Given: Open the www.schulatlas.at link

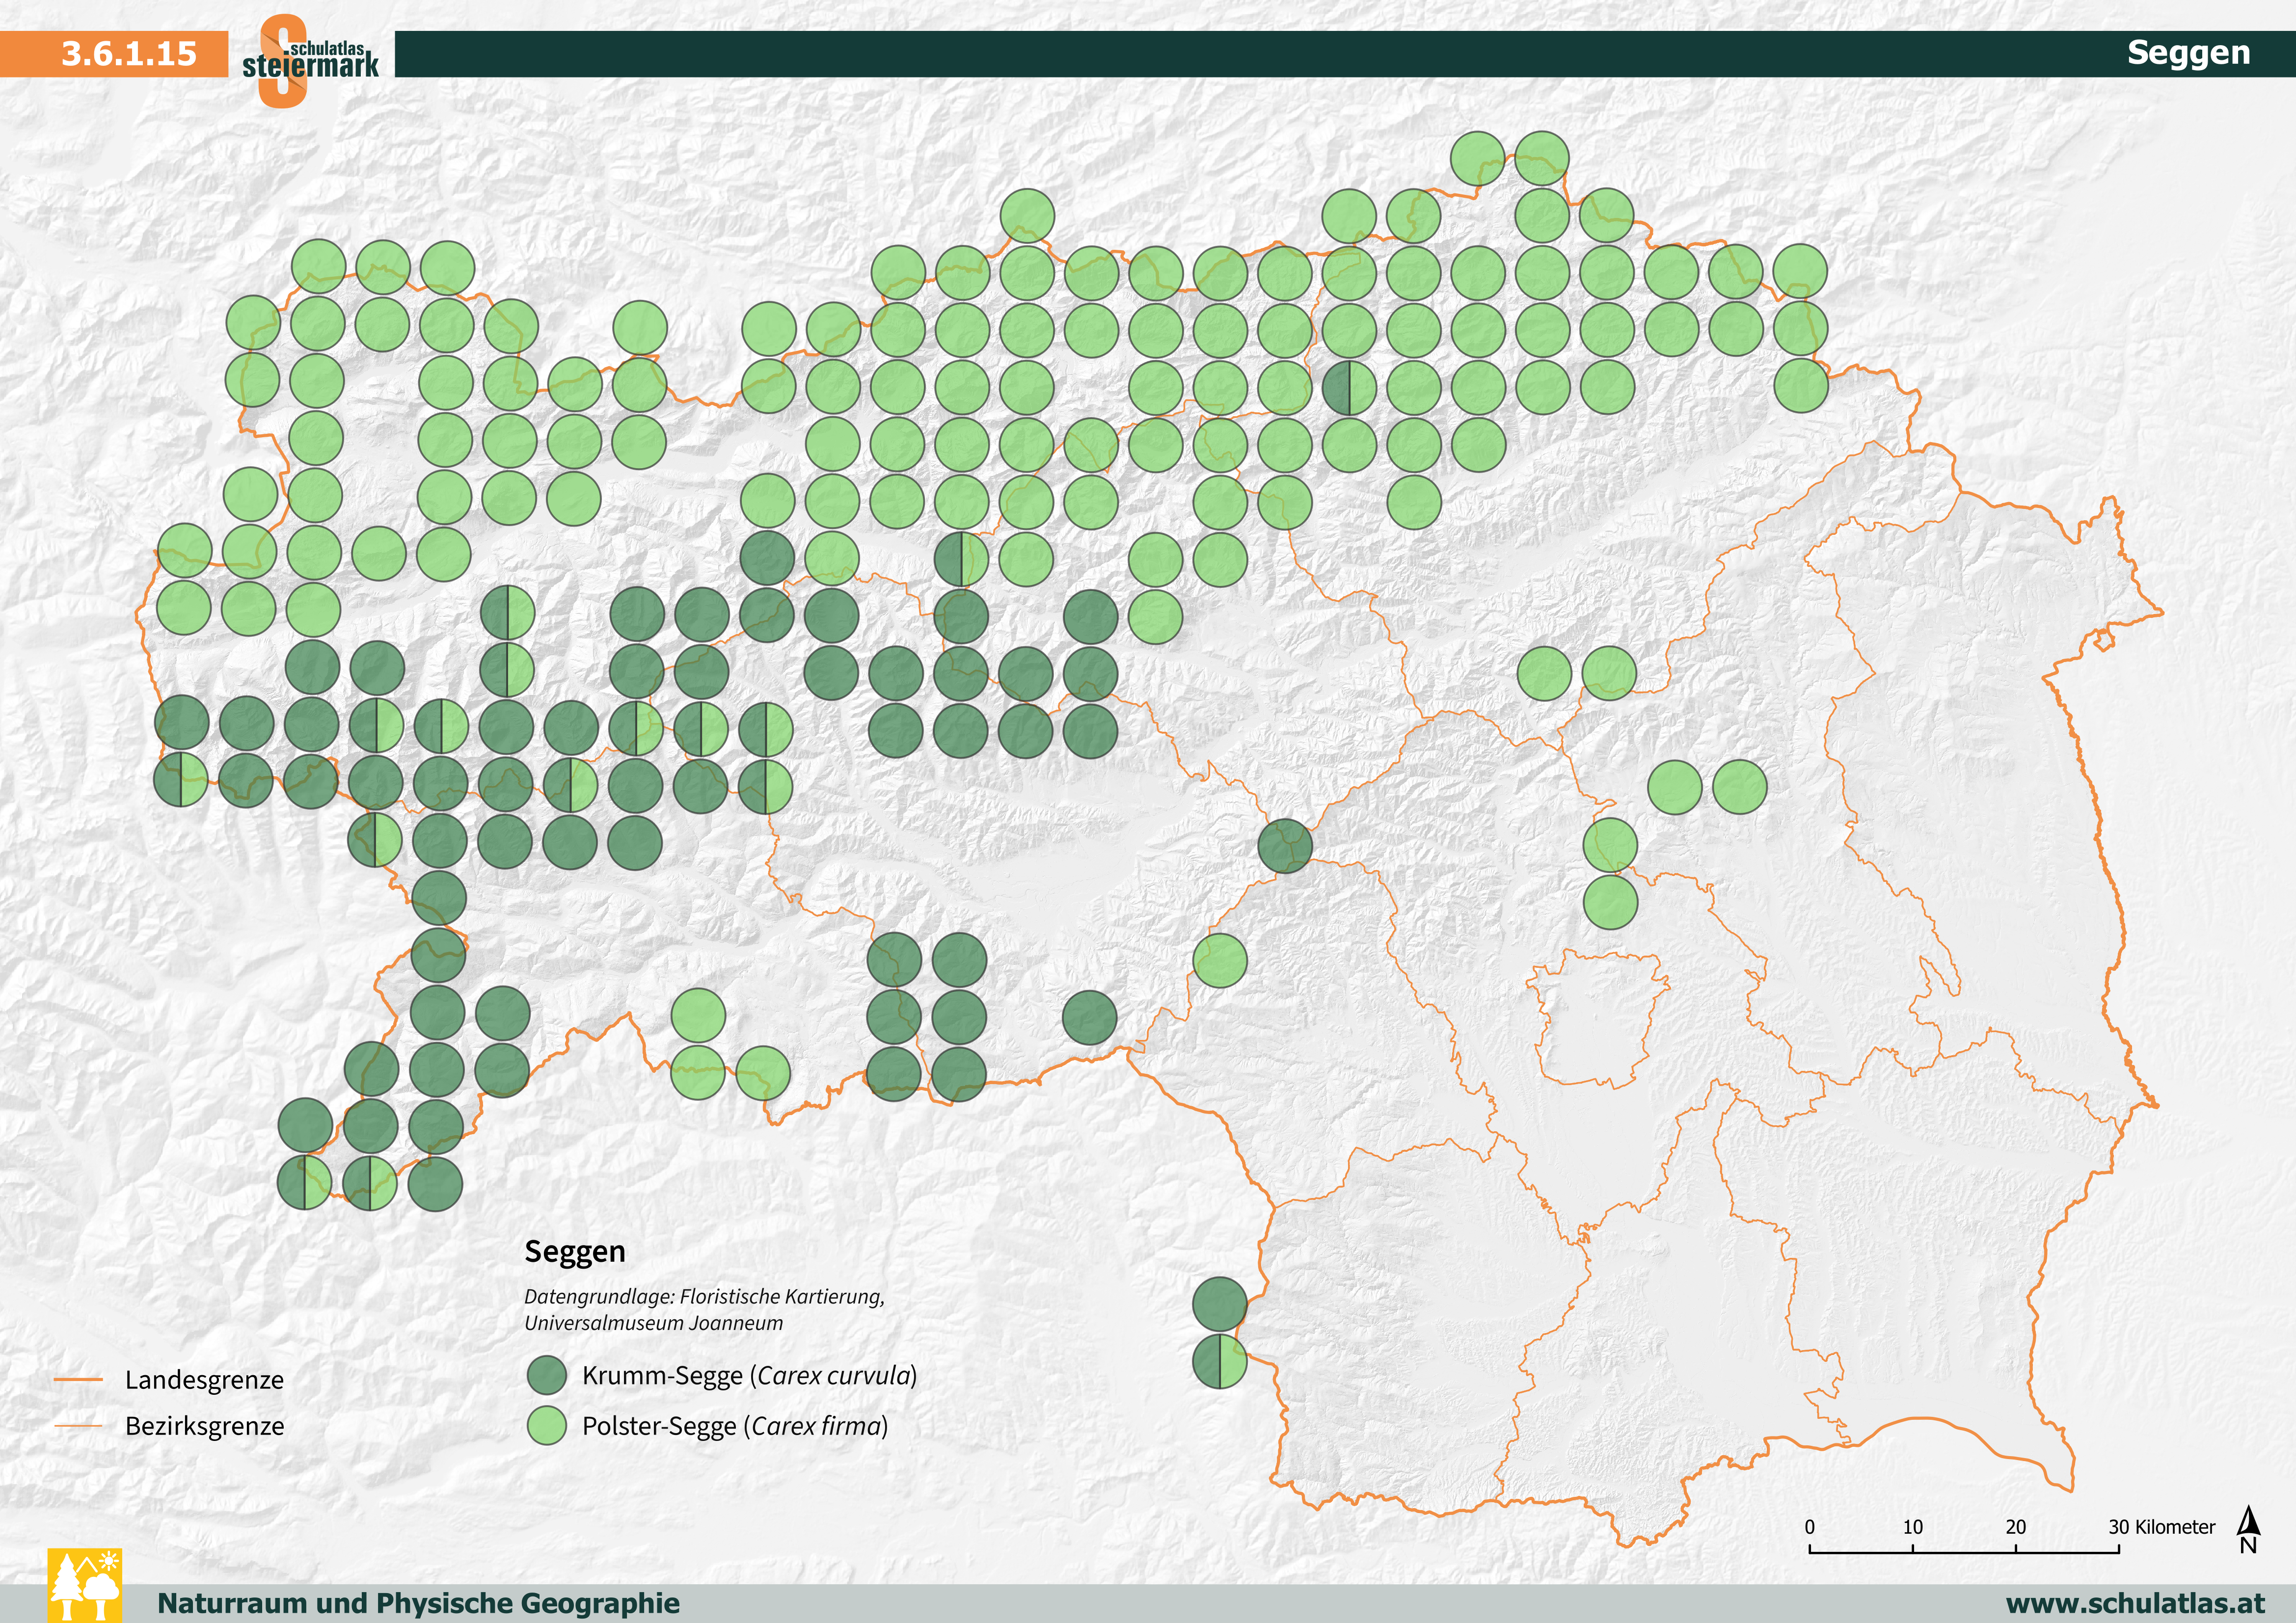Looking at the screenshot, I should (x=2135, y=1603).
